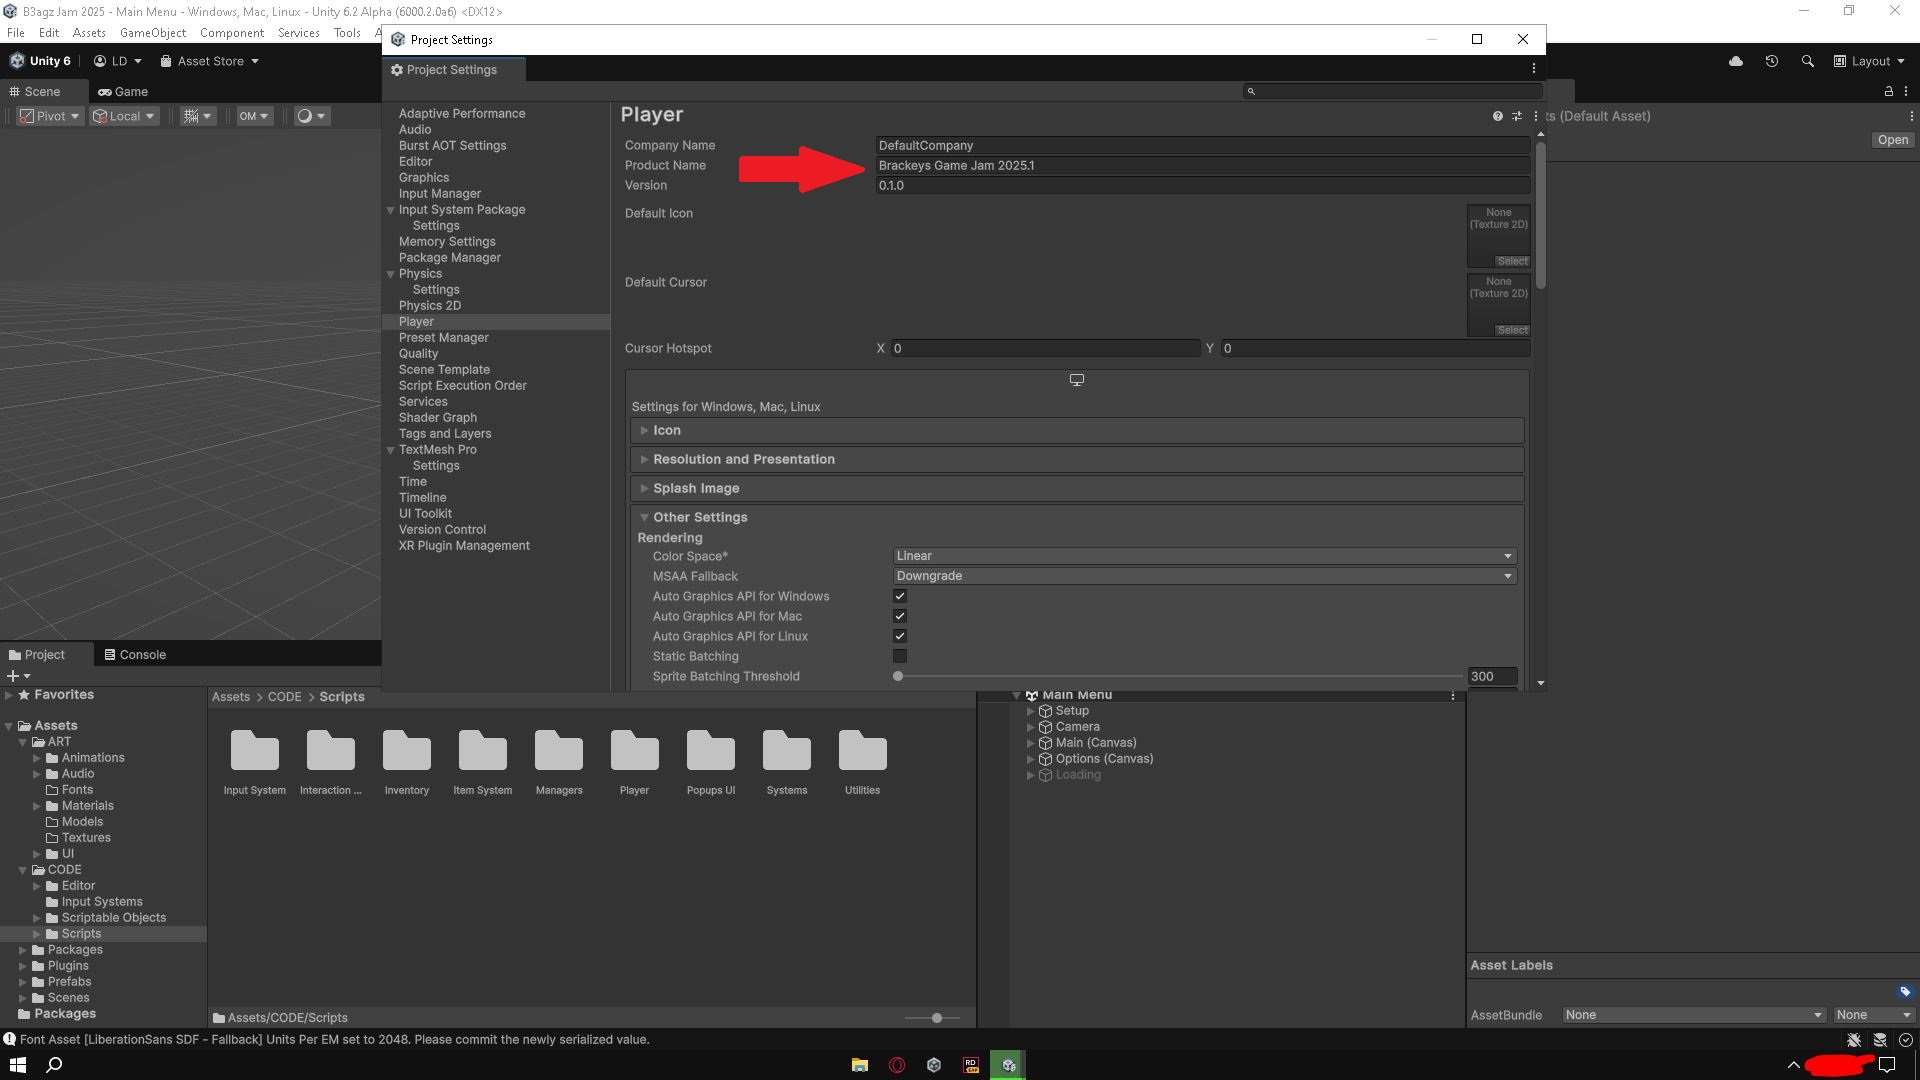Click the Camera GameObject cube icon
Screen dimensions: 1920x1080
tap(1045, 727)
